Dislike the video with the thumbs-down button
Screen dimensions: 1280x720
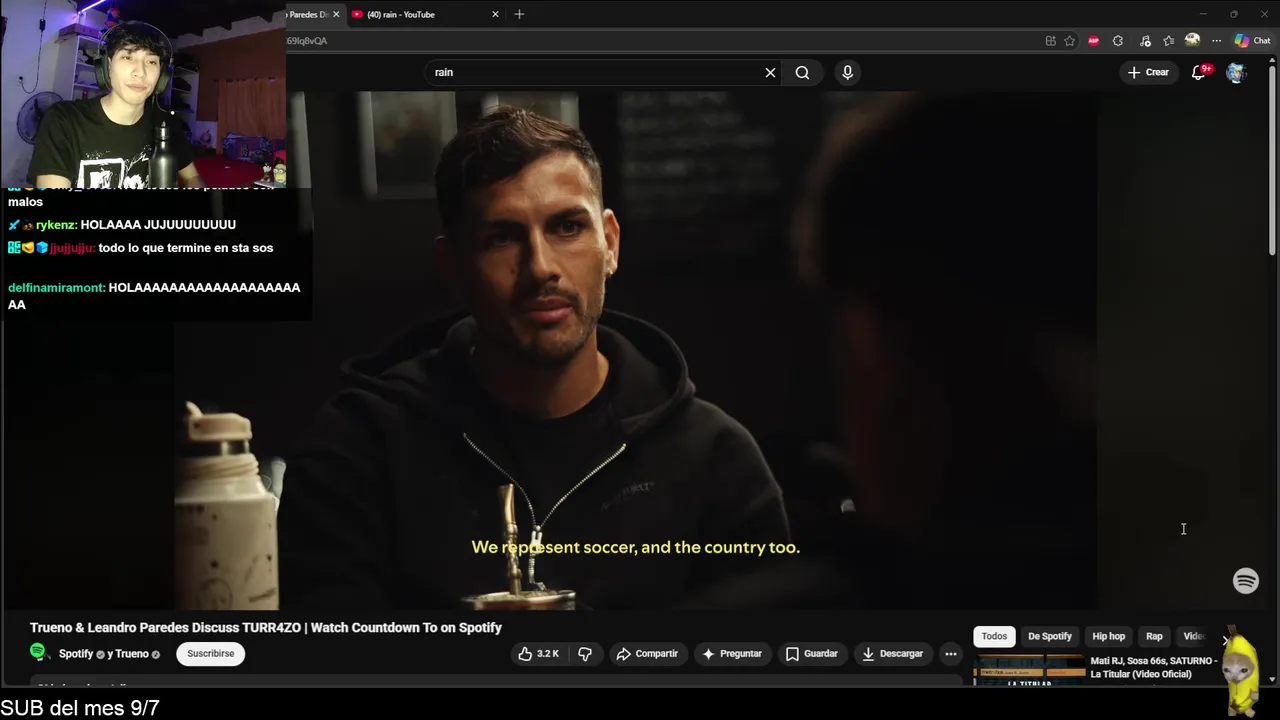pos(585,654)
